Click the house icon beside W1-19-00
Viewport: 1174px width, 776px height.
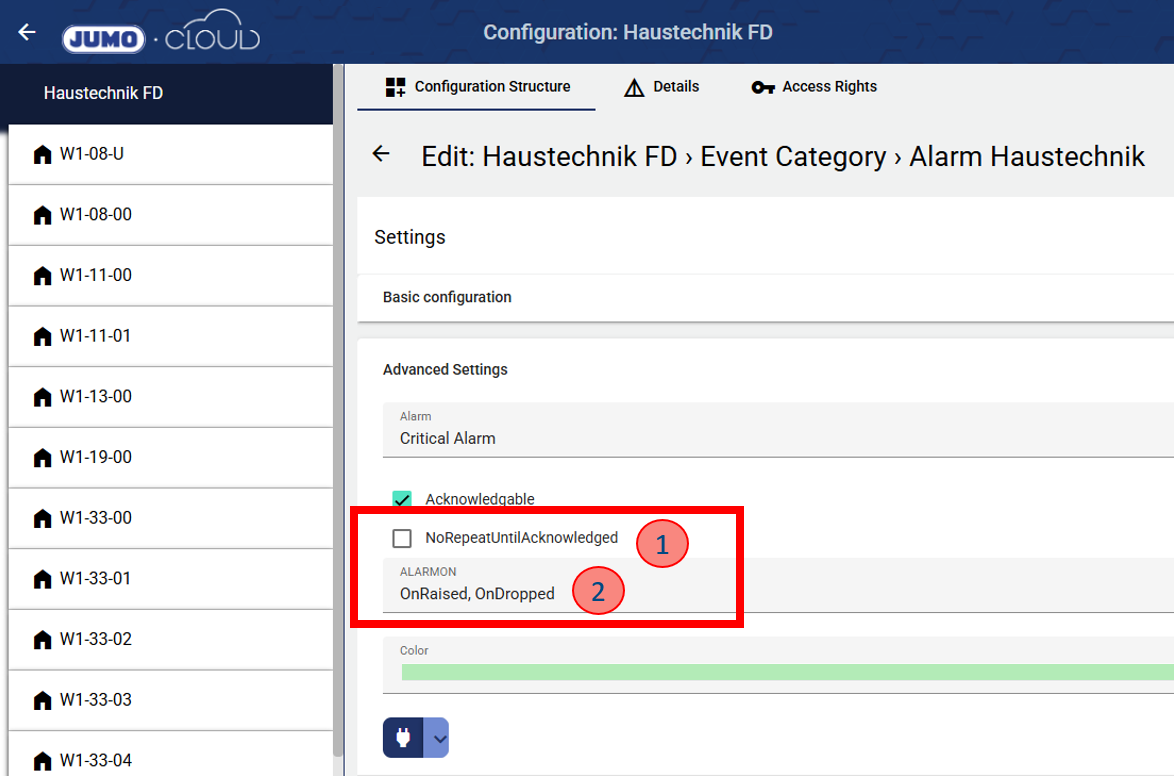tap(42, 458)
